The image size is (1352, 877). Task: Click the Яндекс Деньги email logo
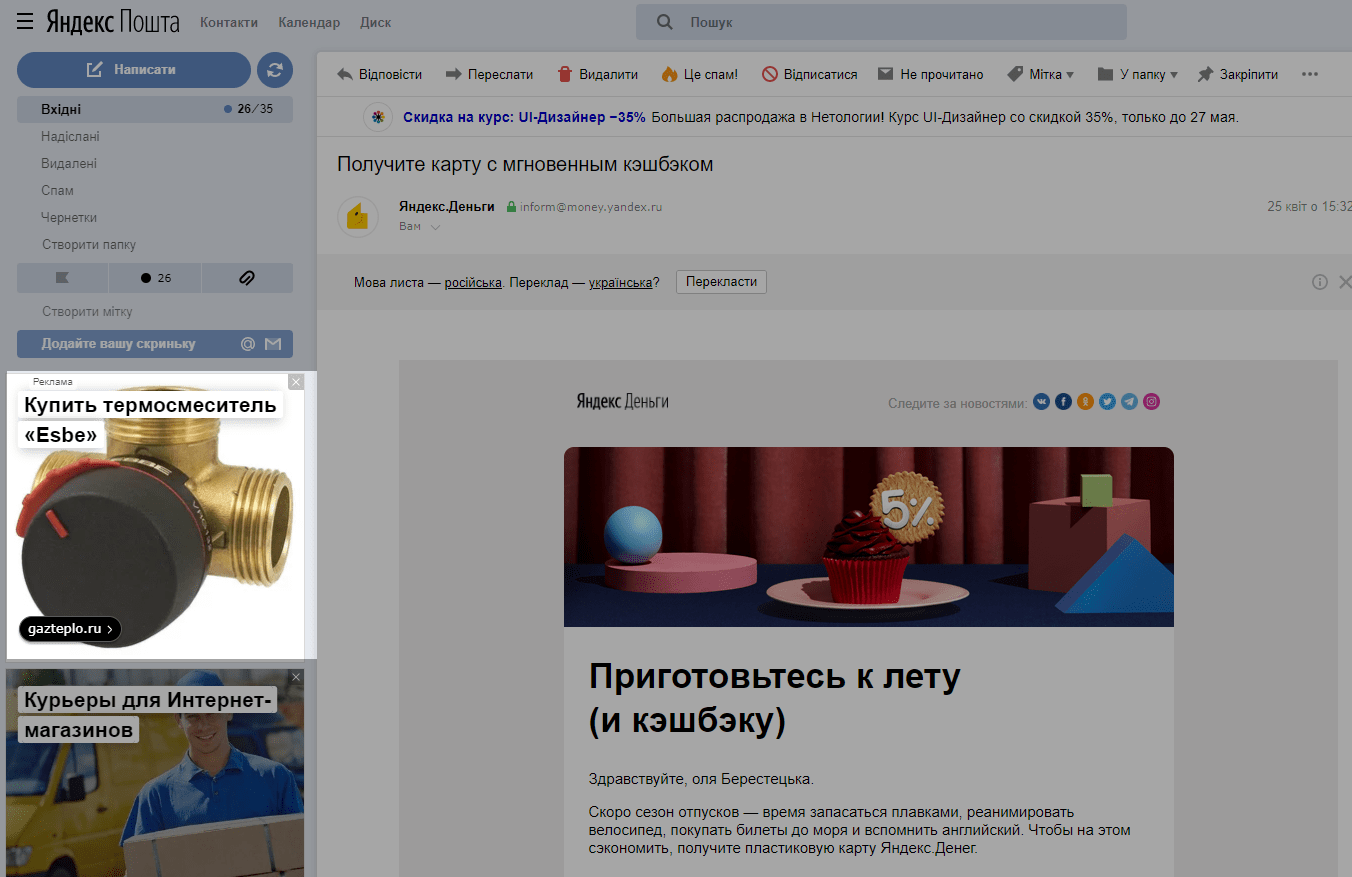point(622,401)
